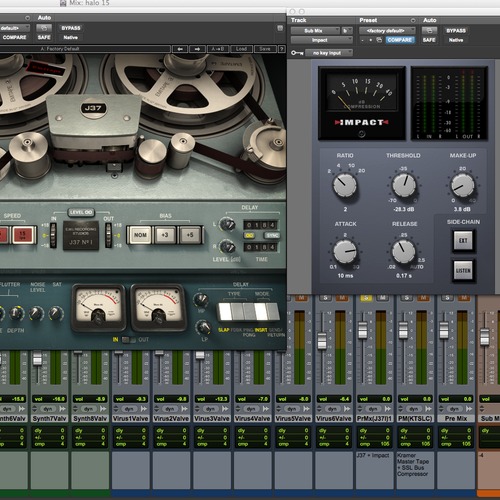Click the J37 delay HP filter knob
Screen dimensions: 500x500
[201, 300]
